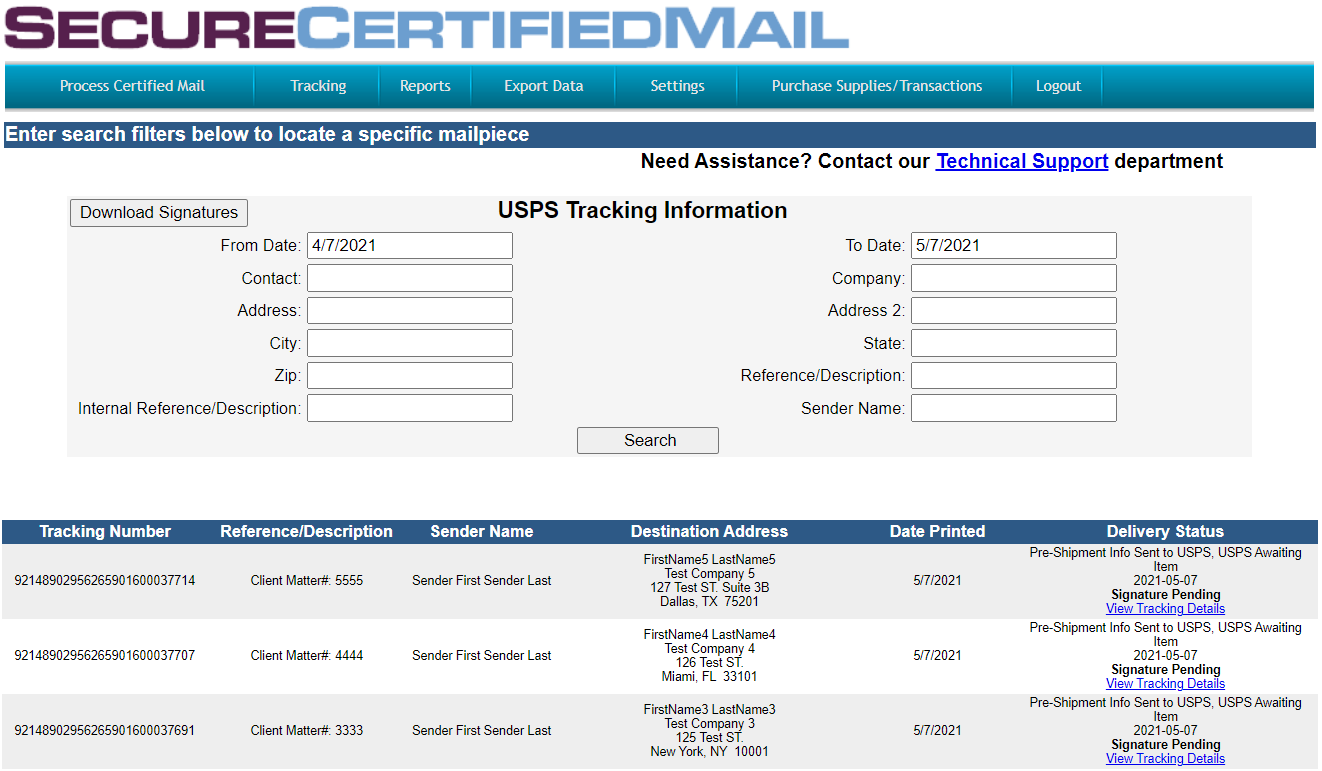Focus the Contact input field
The image size is (1322, 771).
[x=410, y=278]
